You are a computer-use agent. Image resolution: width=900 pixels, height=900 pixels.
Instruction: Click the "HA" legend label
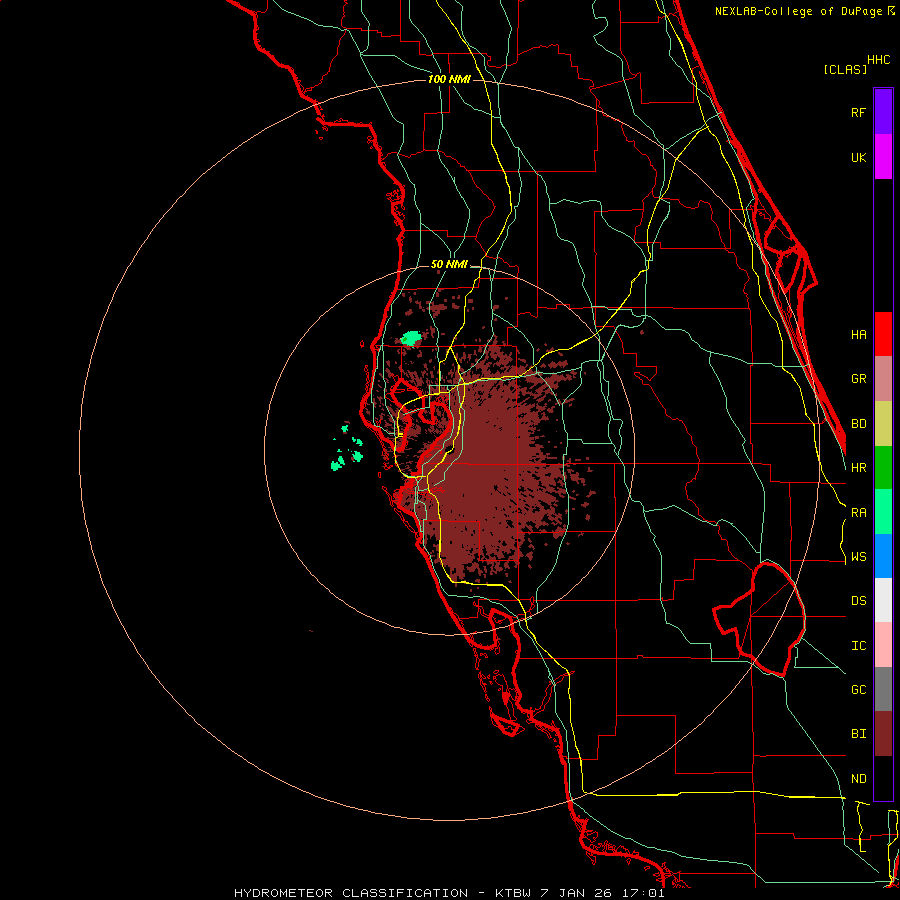click(x=858, y=334)
